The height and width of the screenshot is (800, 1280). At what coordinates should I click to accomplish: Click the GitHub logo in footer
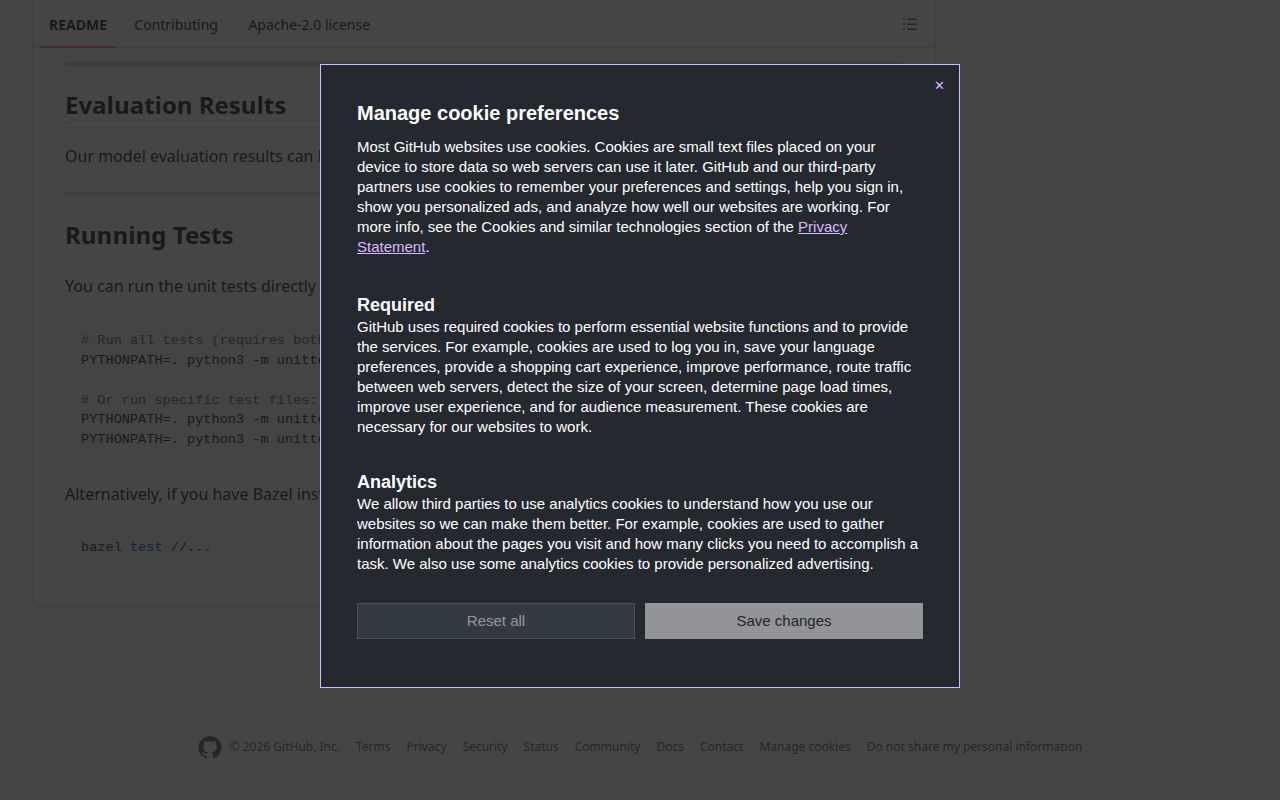(209, 747)
